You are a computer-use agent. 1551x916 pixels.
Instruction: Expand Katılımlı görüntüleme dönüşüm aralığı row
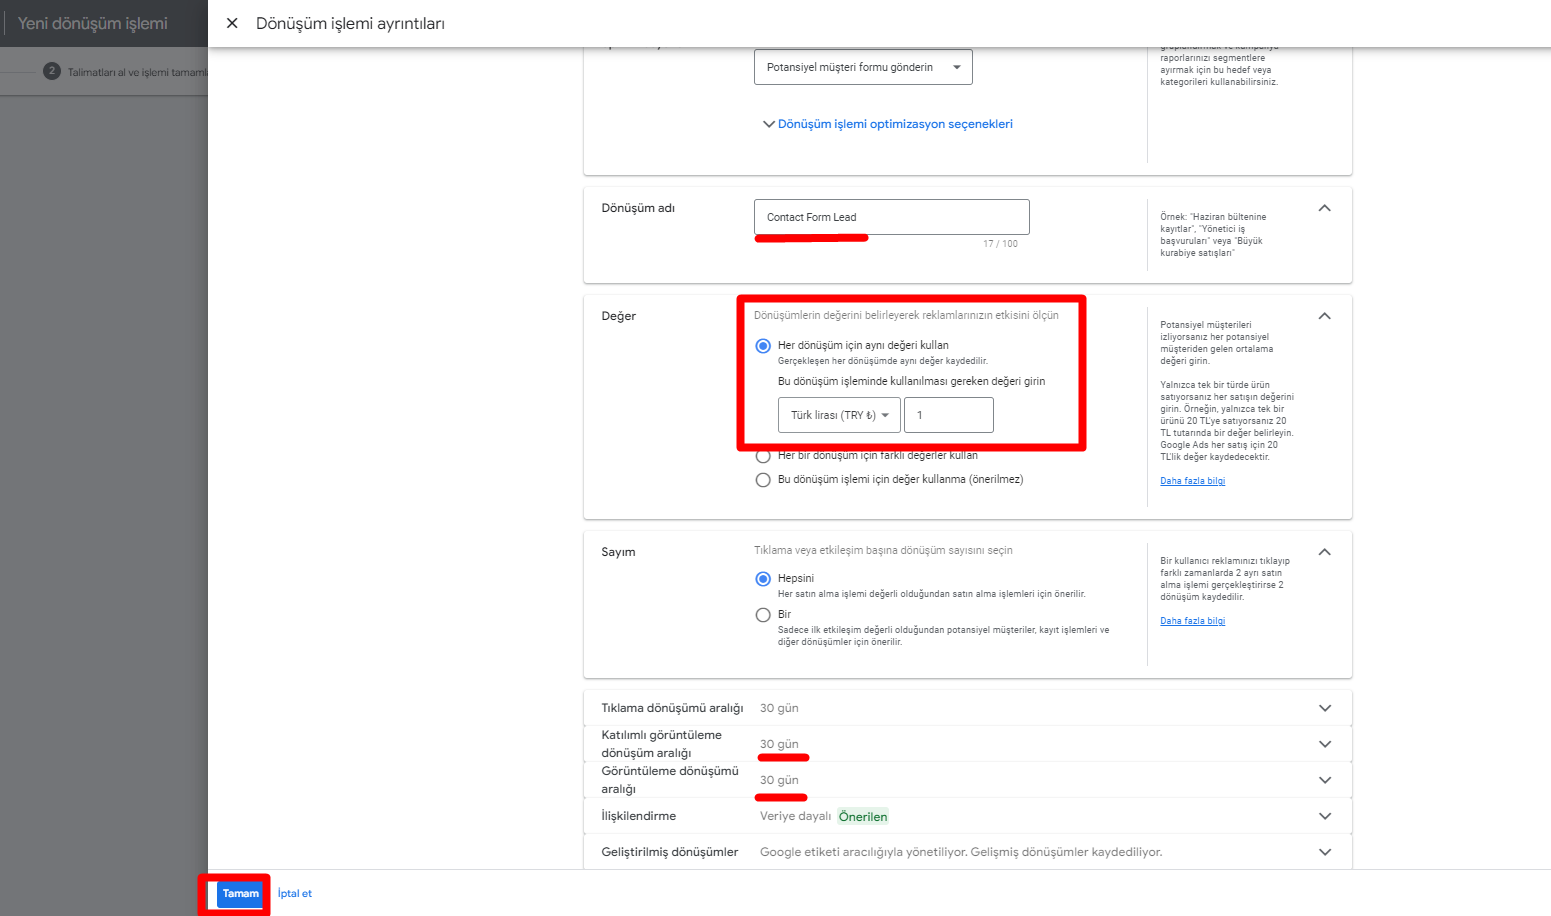tap(1324, 744)
